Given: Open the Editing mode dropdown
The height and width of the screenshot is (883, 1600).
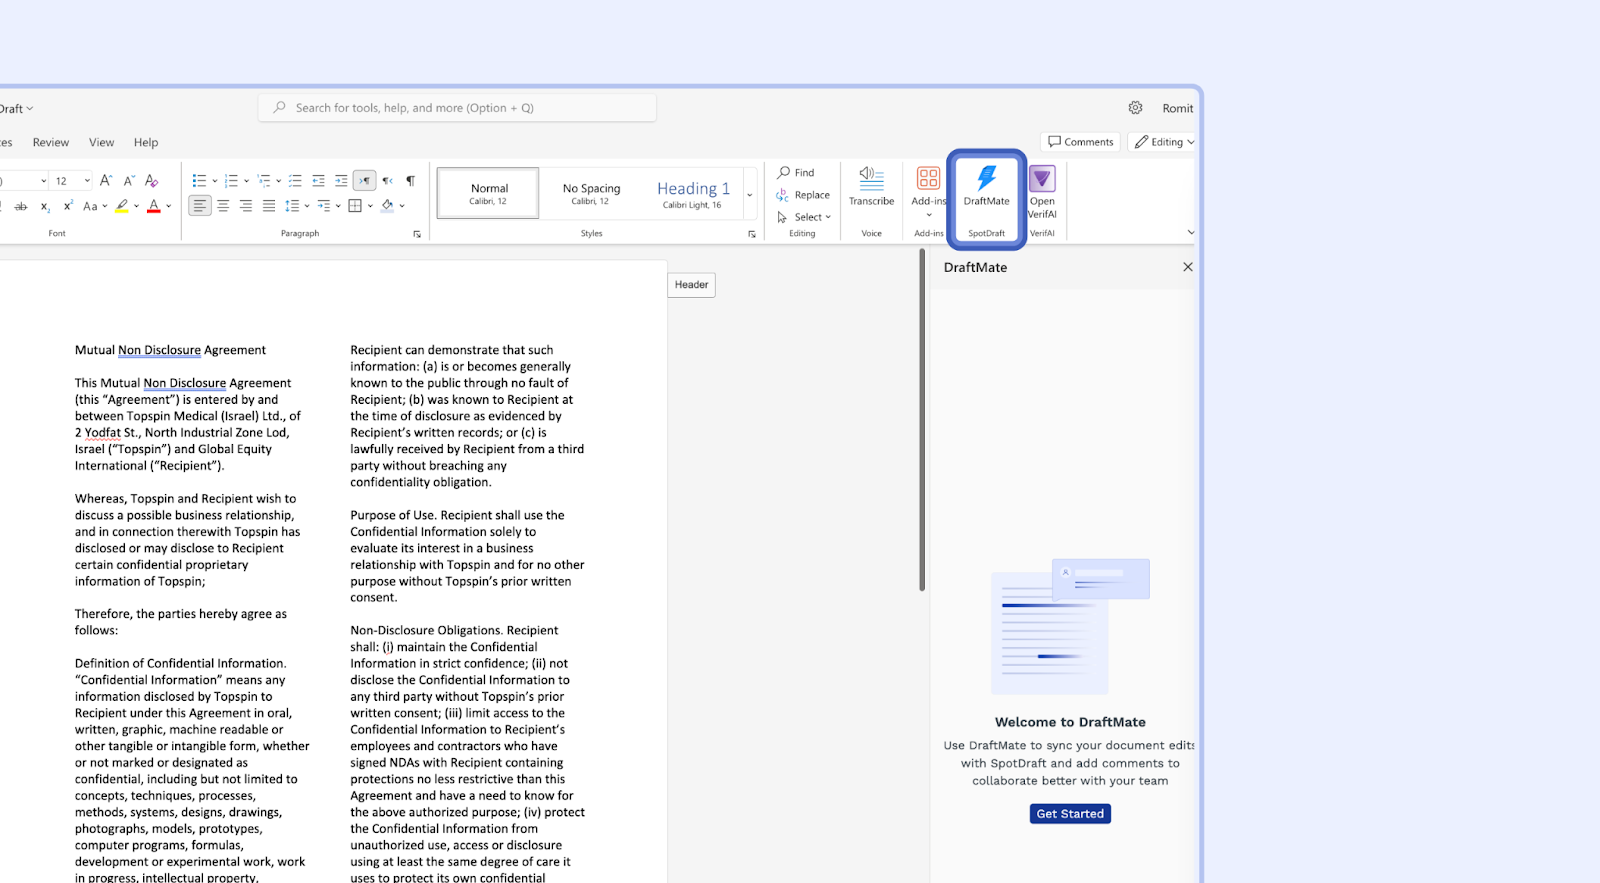Looking at the screenshot, I should [1164, 142].
